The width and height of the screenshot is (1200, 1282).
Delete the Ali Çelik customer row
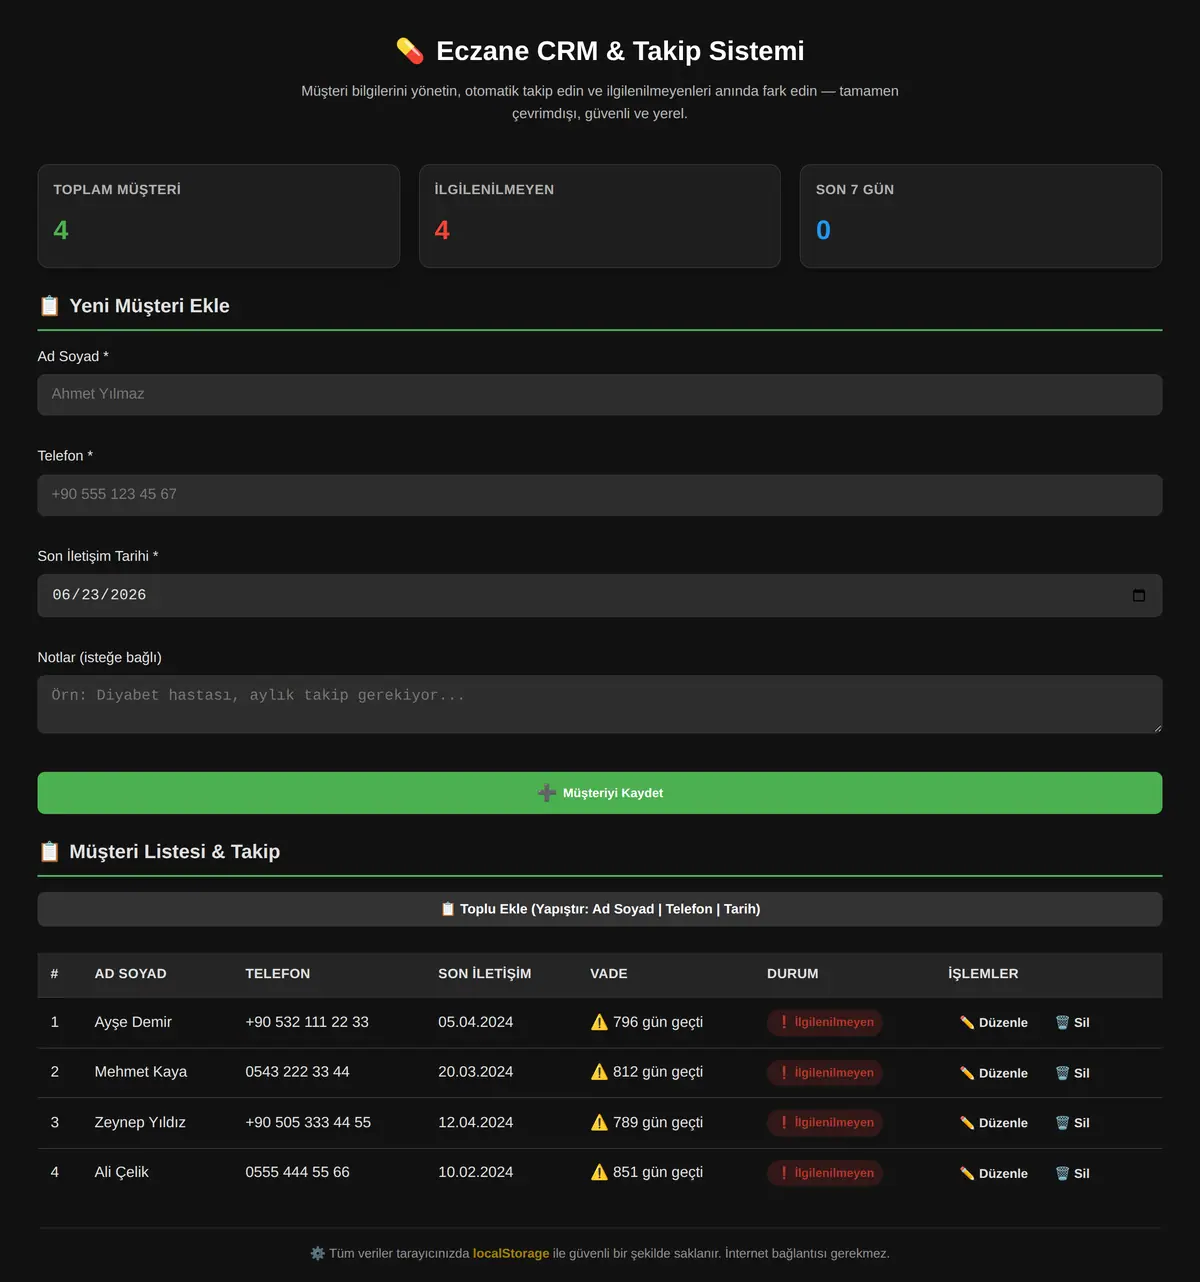point(1073,1173)
